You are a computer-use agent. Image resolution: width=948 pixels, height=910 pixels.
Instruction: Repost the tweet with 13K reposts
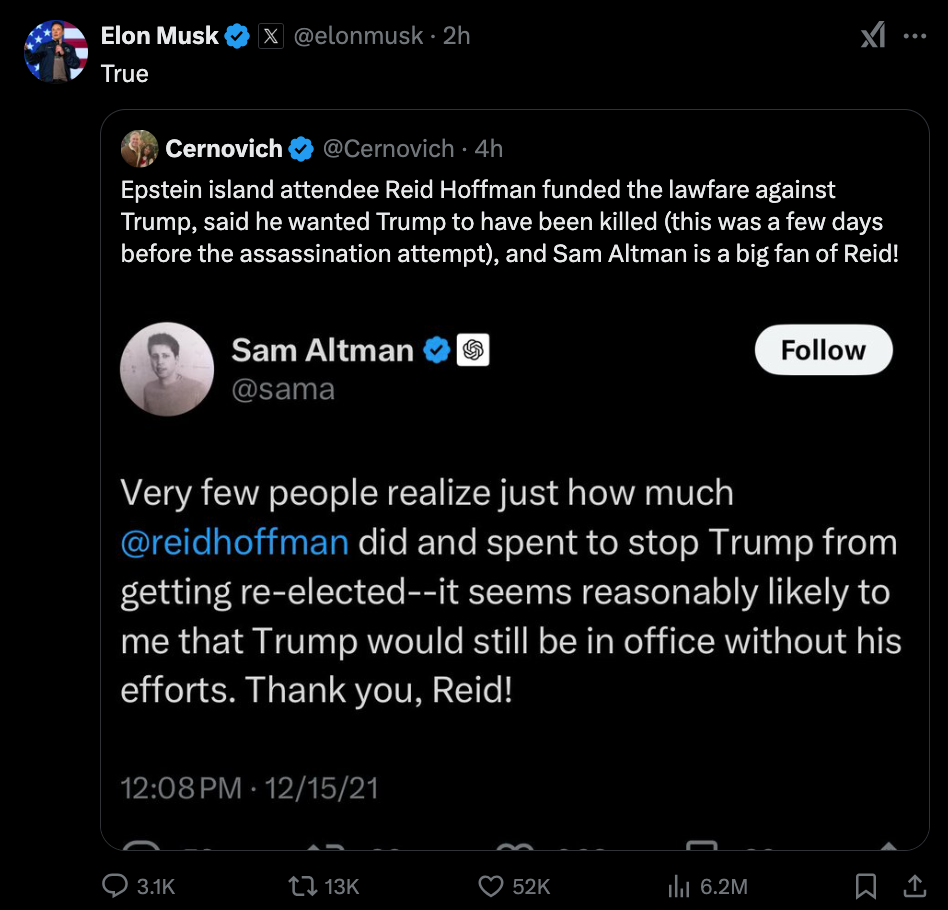(x=300, y=886)
